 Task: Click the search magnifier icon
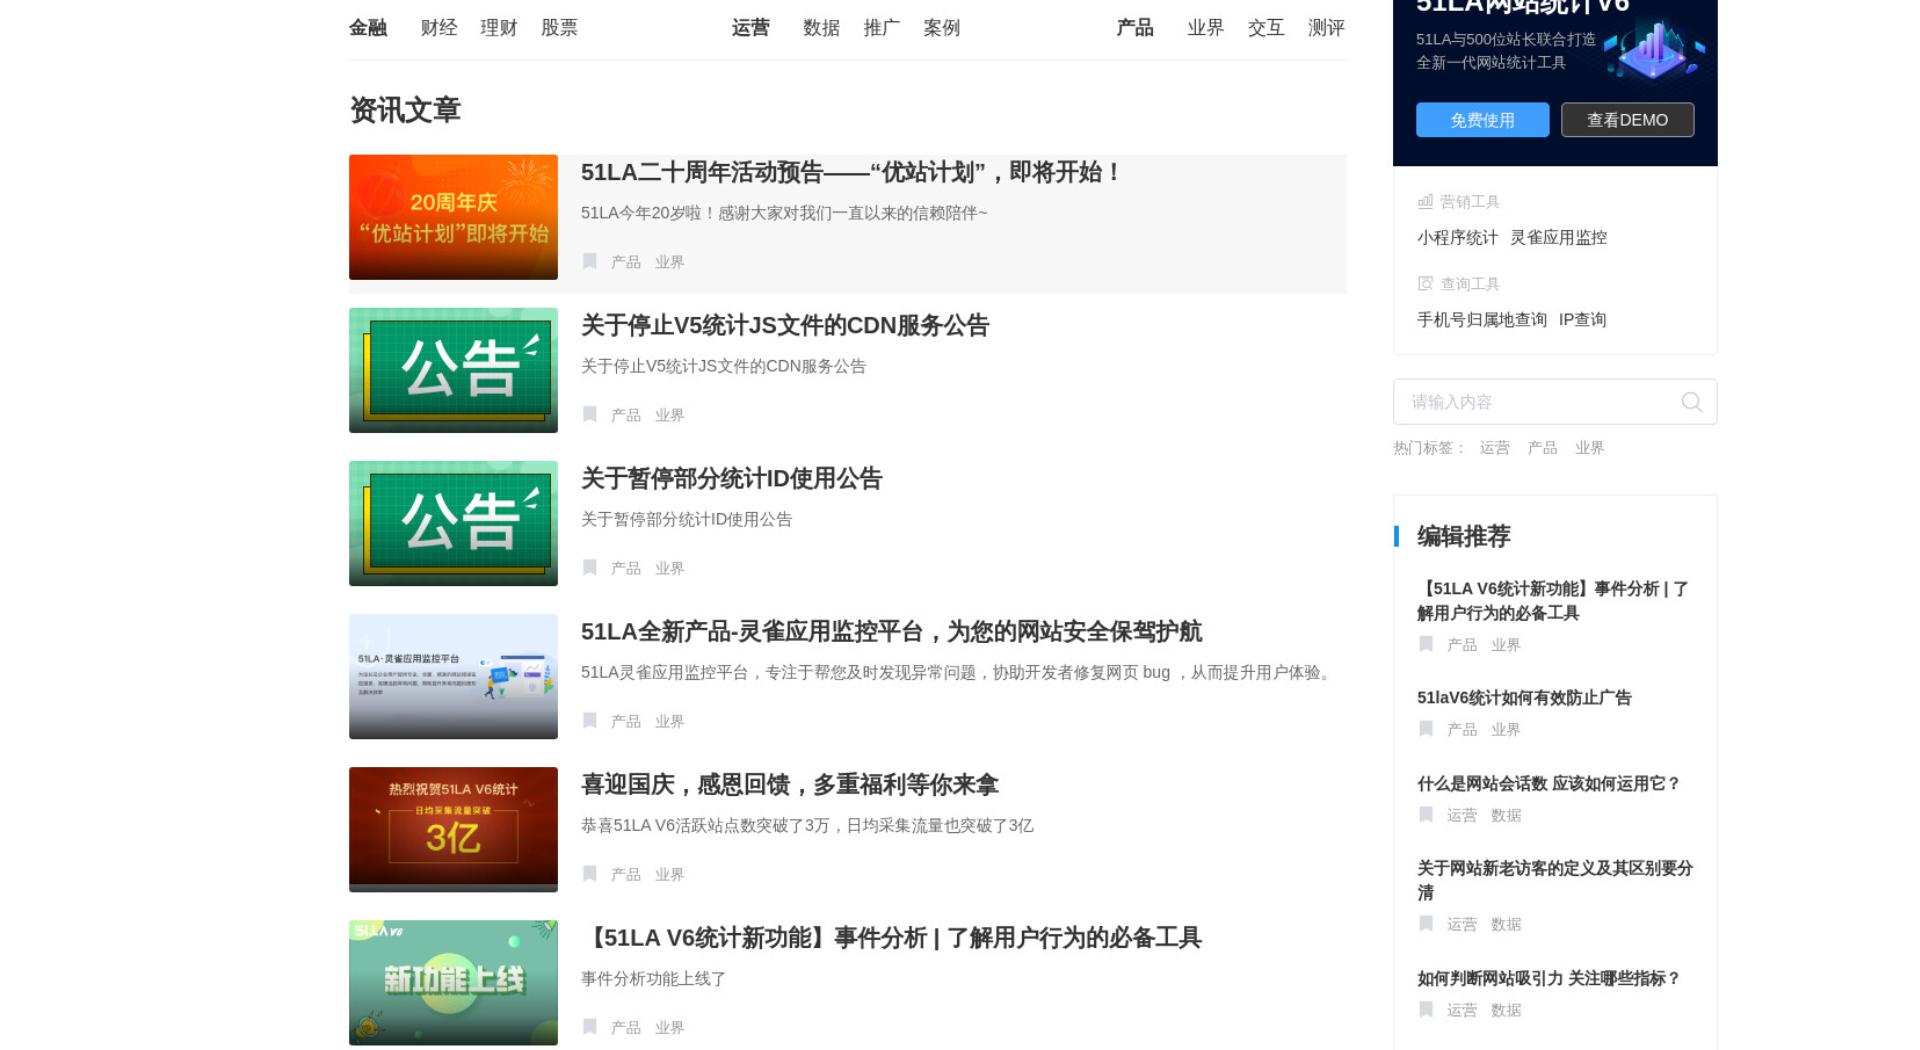pos(1691,402)
